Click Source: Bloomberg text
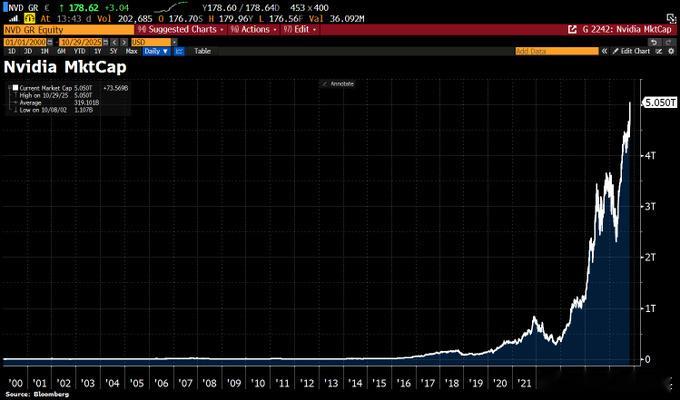 (x=37, y=394)
